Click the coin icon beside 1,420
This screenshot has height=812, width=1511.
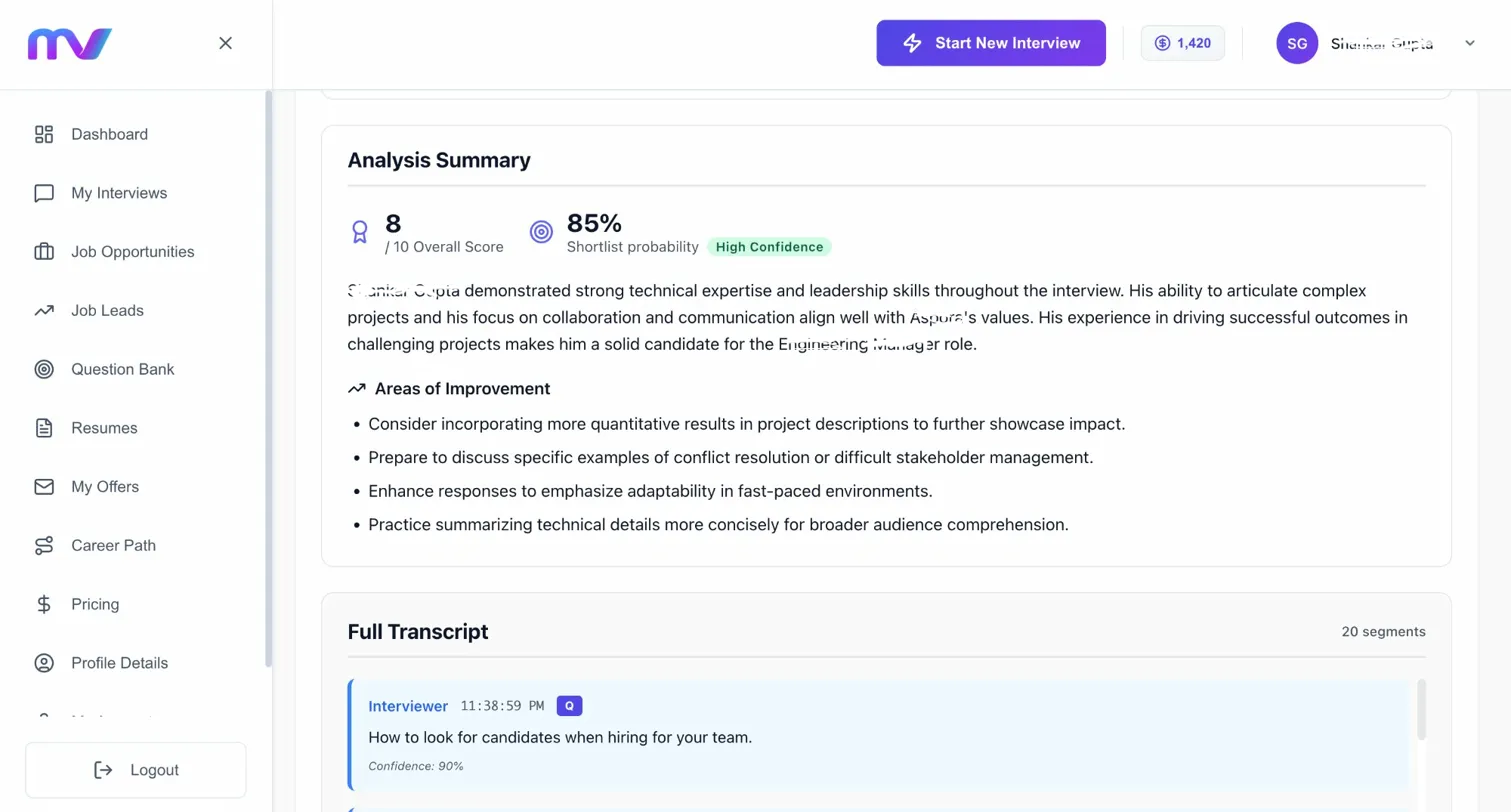pyautogui.click(x=1162, y=43)
